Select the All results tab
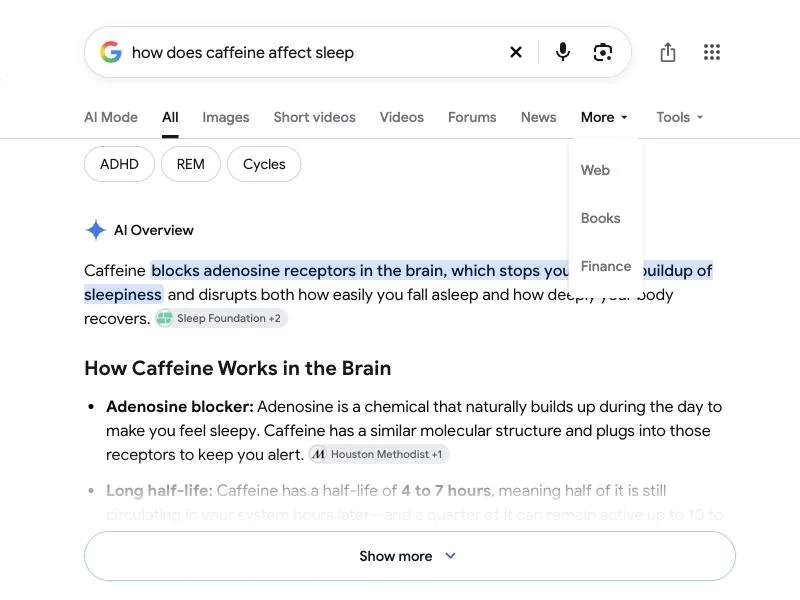 point(170,117)
